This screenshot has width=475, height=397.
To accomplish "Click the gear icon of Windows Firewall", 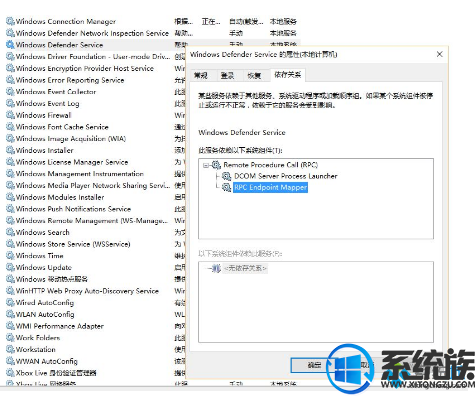I will point(10,115).
